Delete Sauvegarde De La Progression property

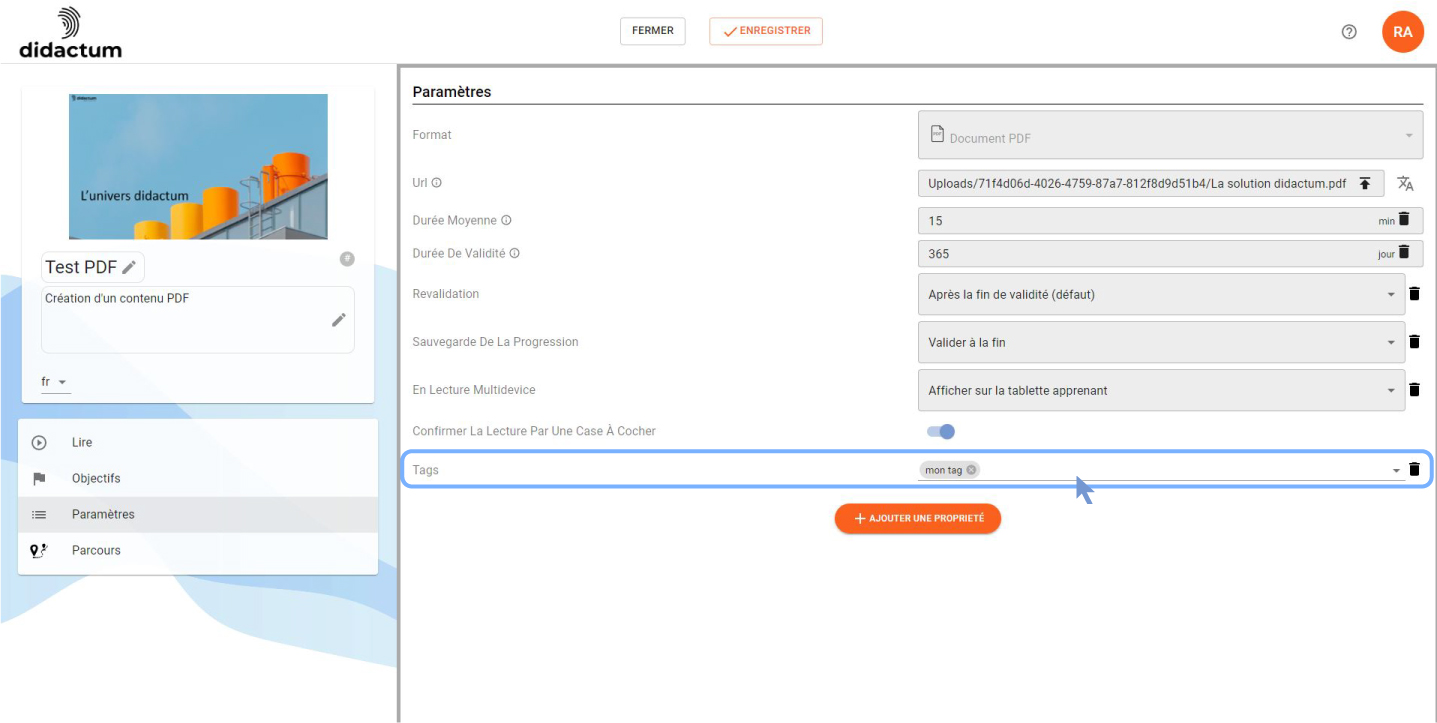[1414, 342]
